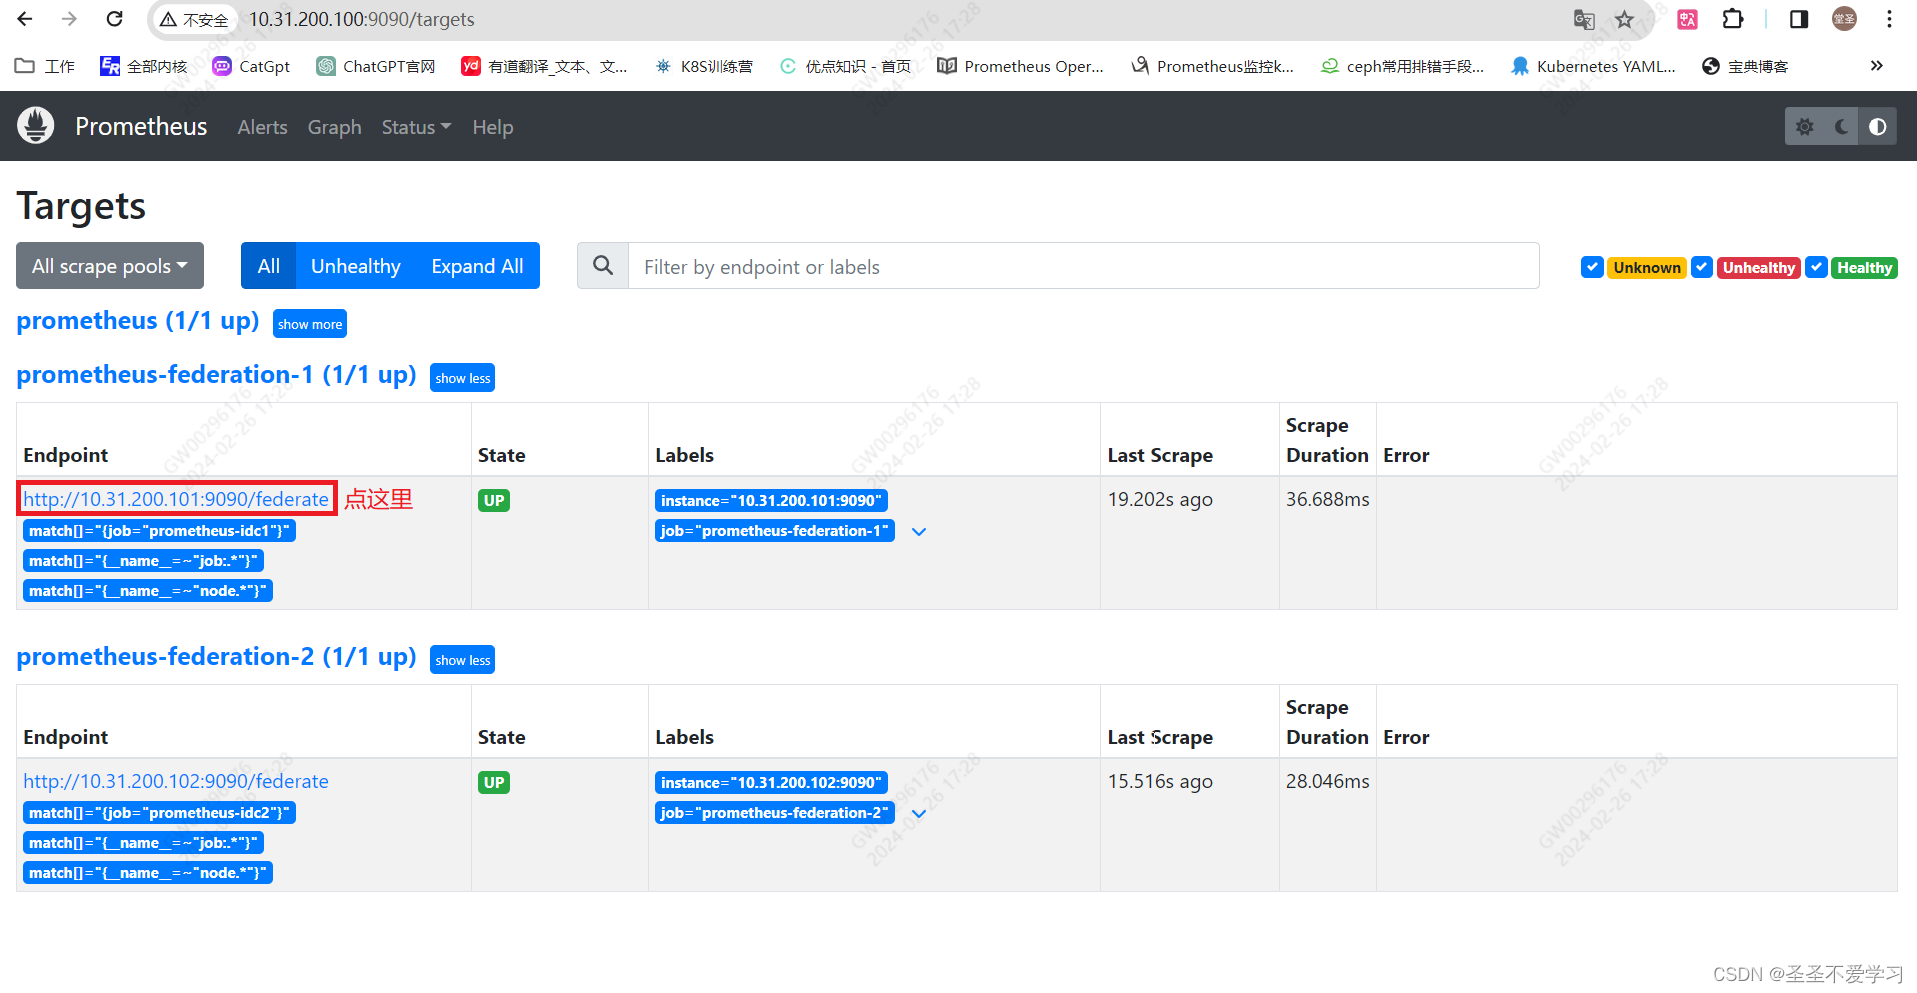1917x993 pixels.
Task: Open the 优点知识 - 首页 bookmark
Action: pos(845,66)
